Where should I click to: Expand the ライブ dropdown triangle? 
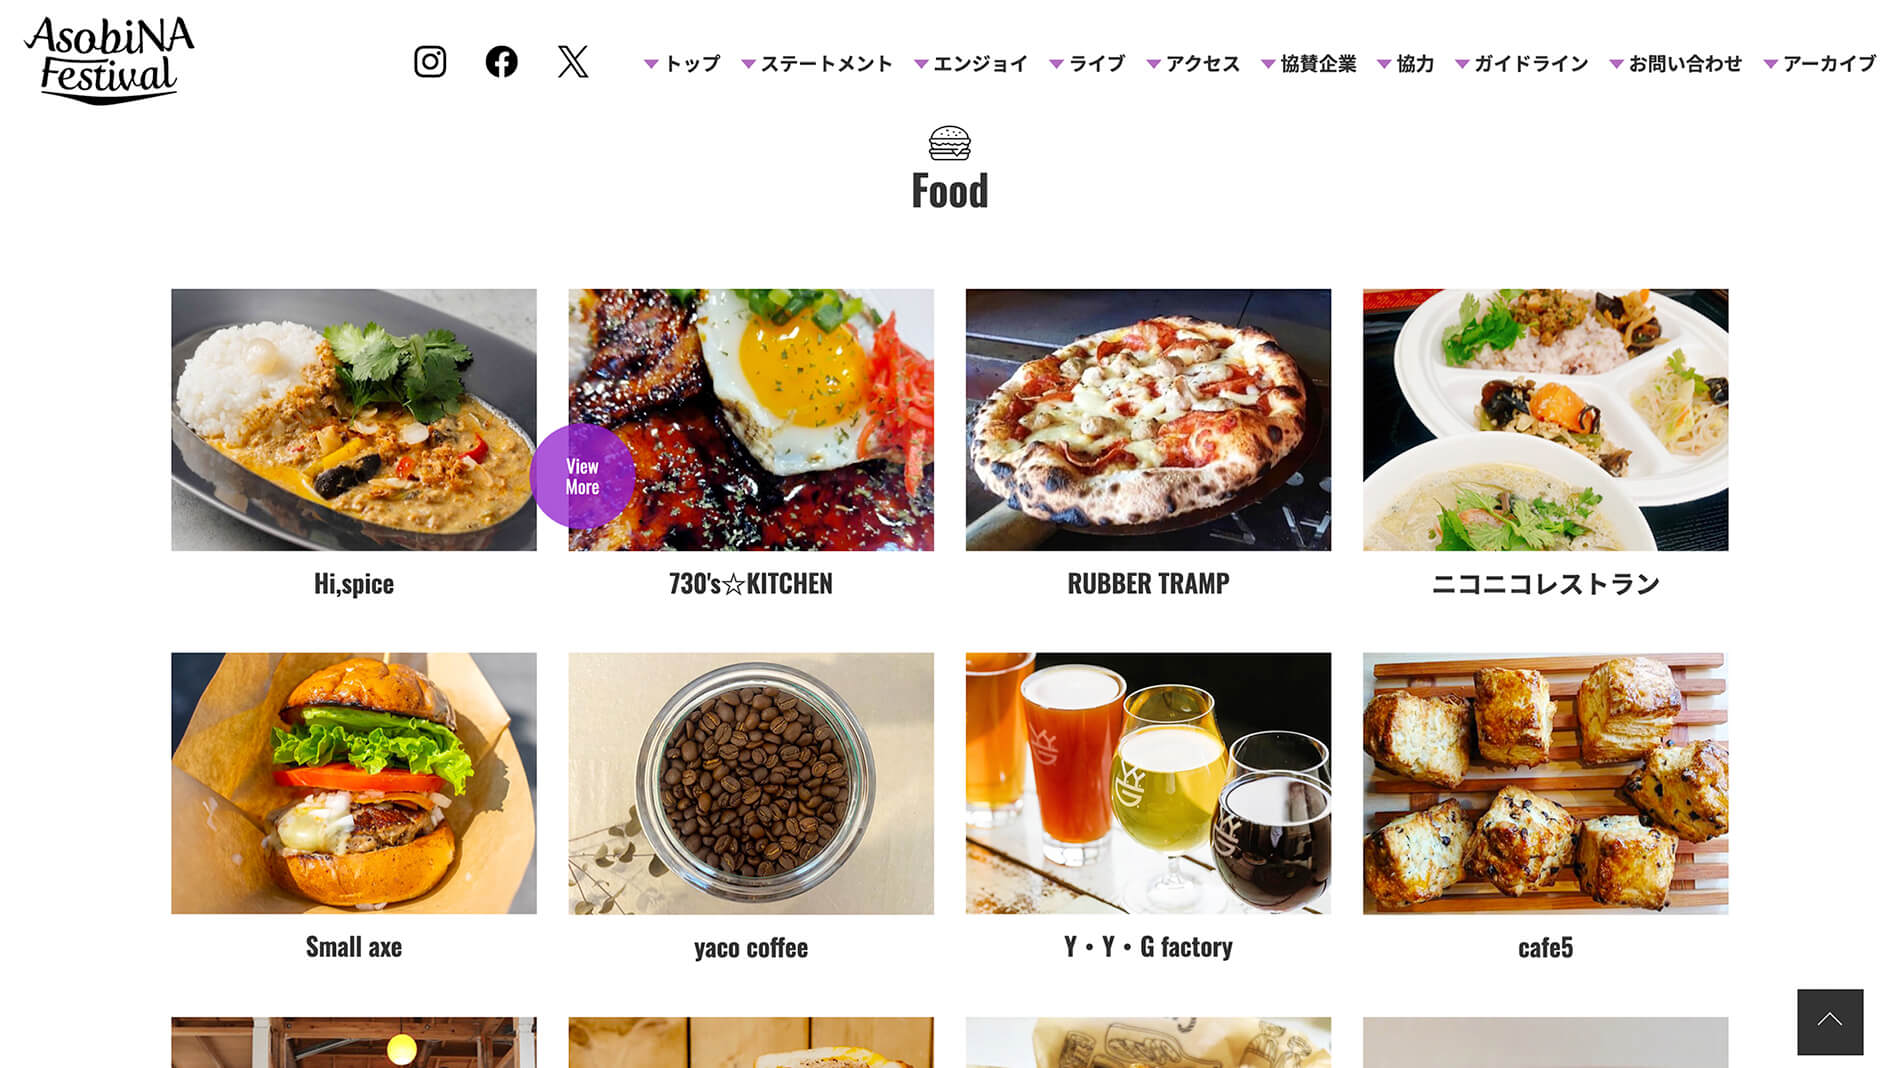1056,64
